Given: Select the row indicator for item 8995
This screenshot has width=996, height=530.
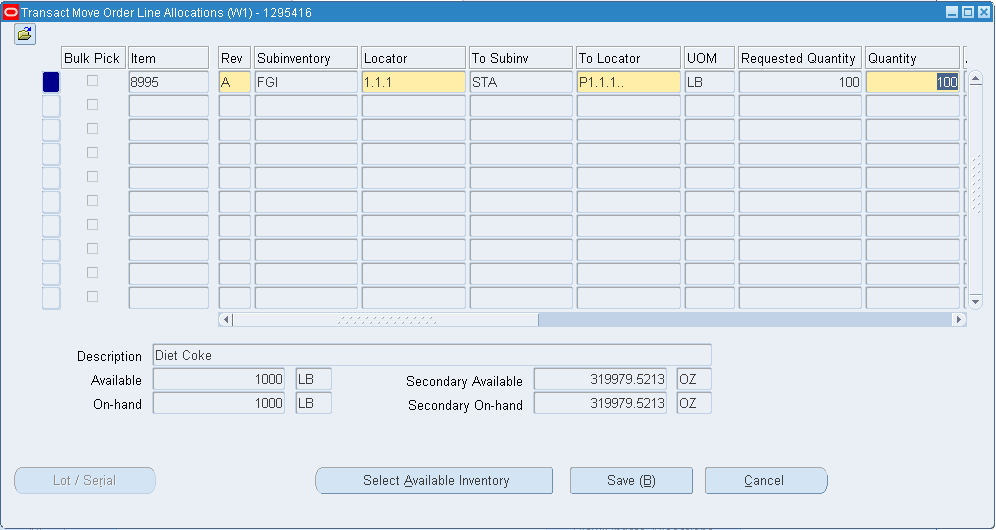Looking at the screenshot, I should click(51, 82).
